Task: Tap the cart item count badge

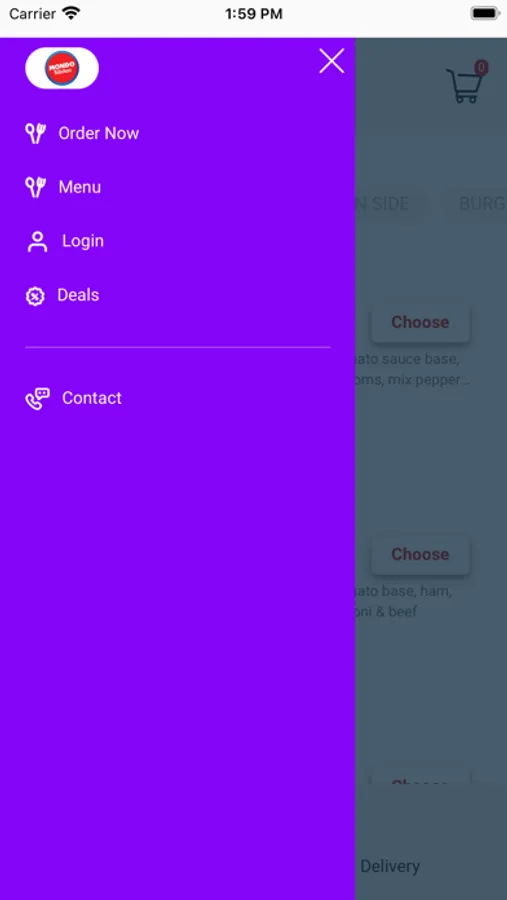Action: 481,68
